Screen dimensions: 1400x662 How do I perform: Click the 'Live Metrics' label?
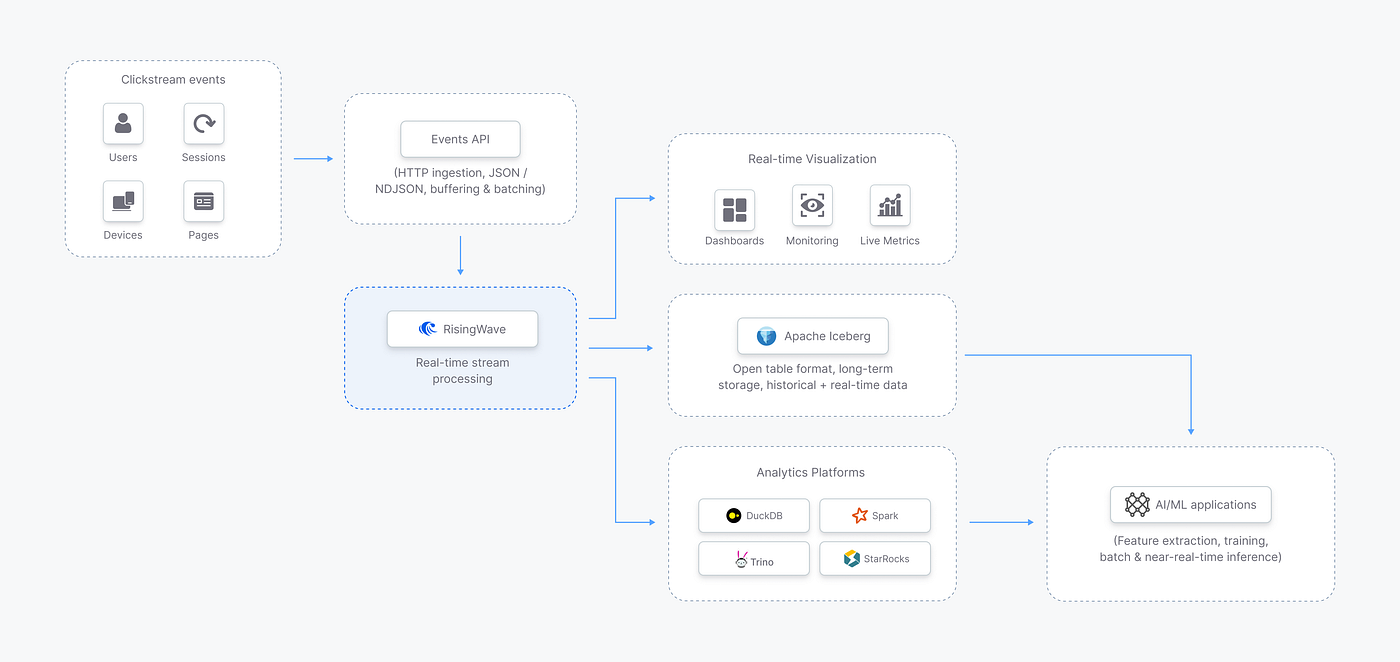[890, 241]
